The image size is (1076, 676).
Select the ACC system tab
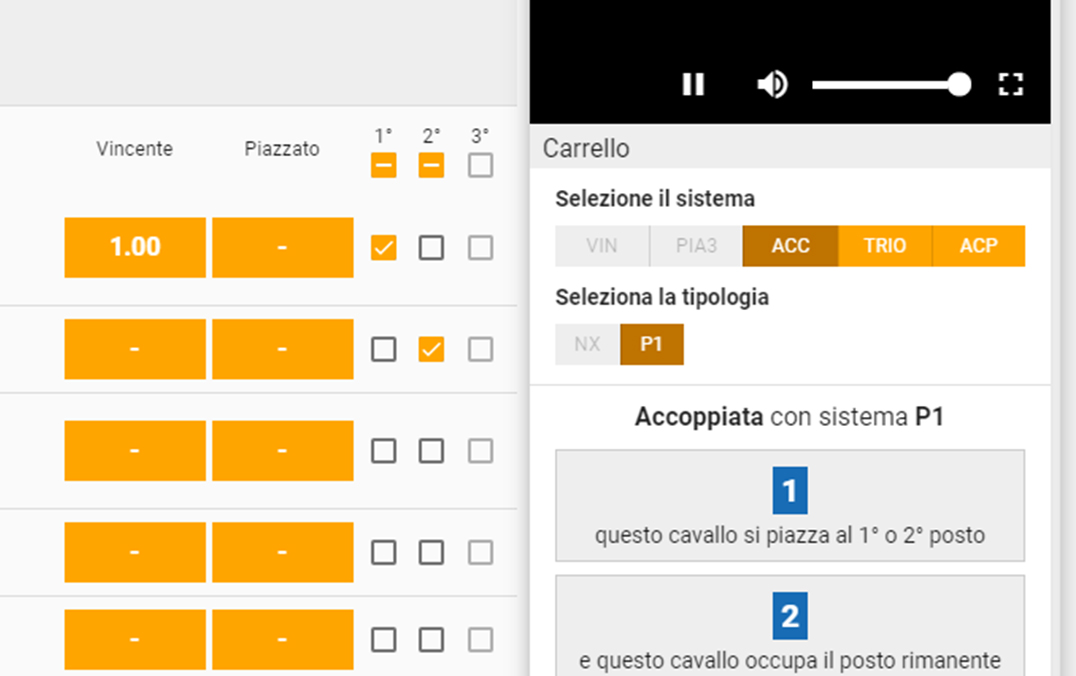pyautogui.click(x=790, y=246)
